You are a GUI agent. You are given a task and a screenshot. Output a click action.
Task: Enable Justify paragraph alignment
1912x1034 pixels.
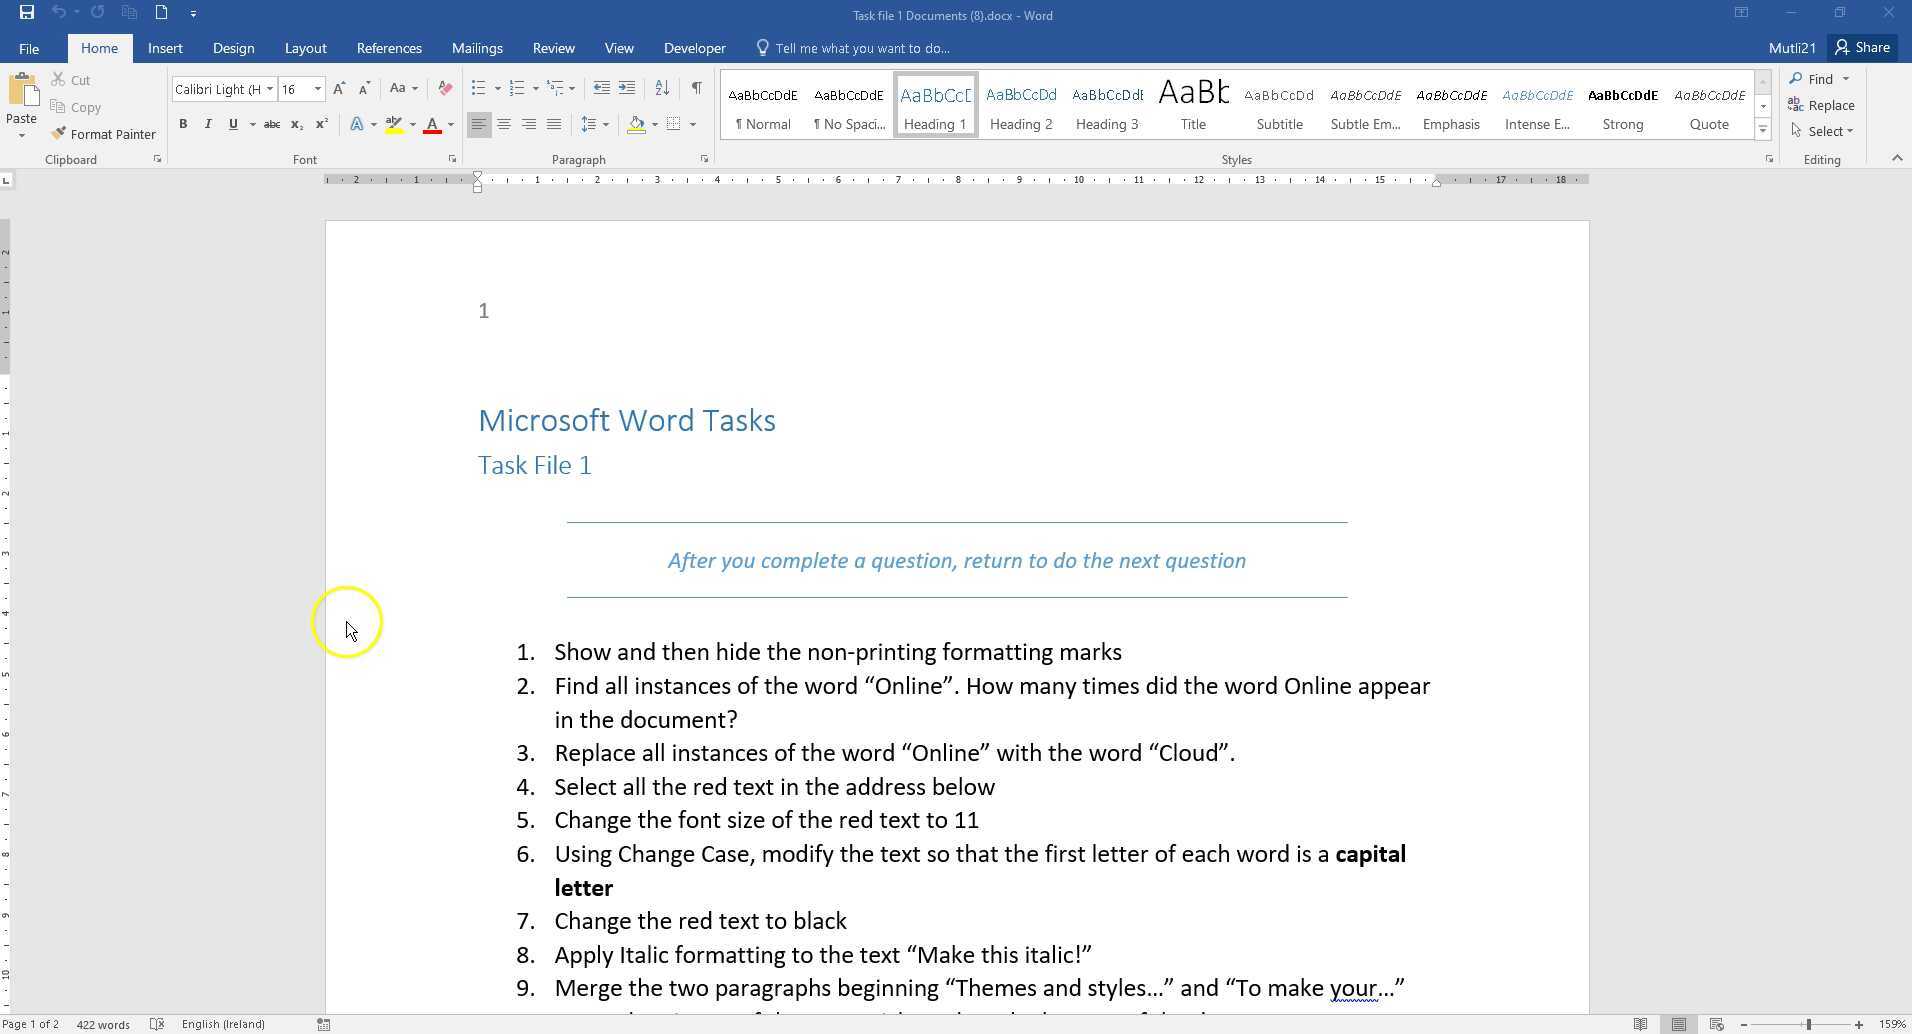553,124
